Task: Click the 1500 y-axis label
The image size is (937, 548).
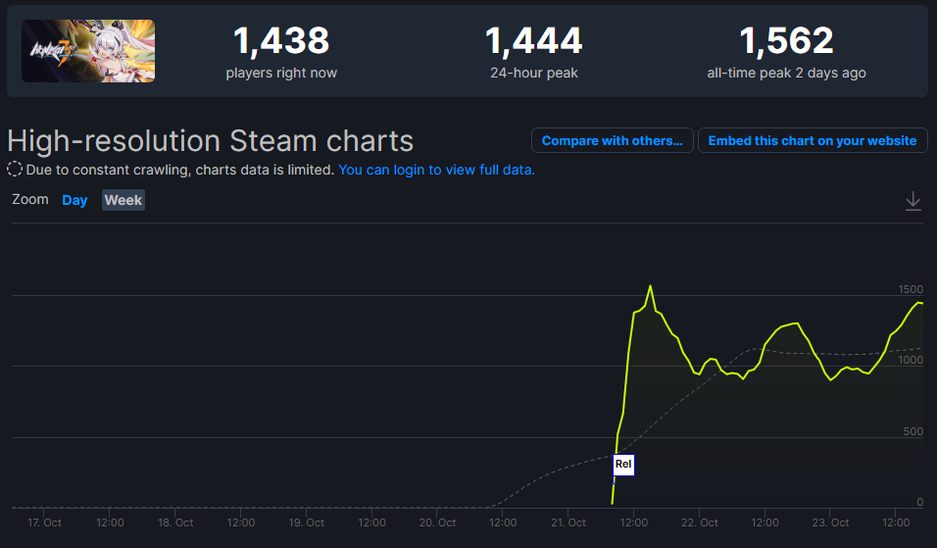Action: [910, 289]
